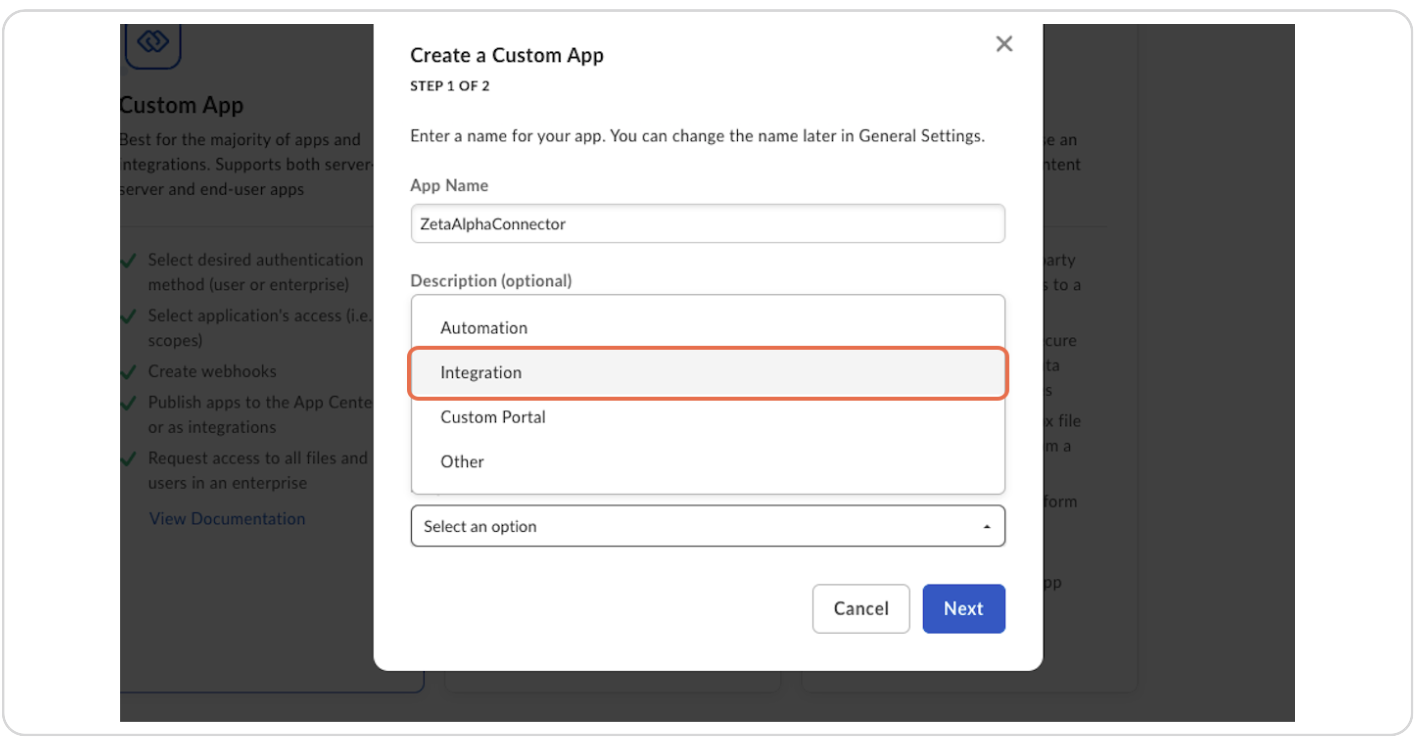Click the checkmark beside "Publish apps to the App Center"
Screen dimensions: 1422x746
(130, 402)
